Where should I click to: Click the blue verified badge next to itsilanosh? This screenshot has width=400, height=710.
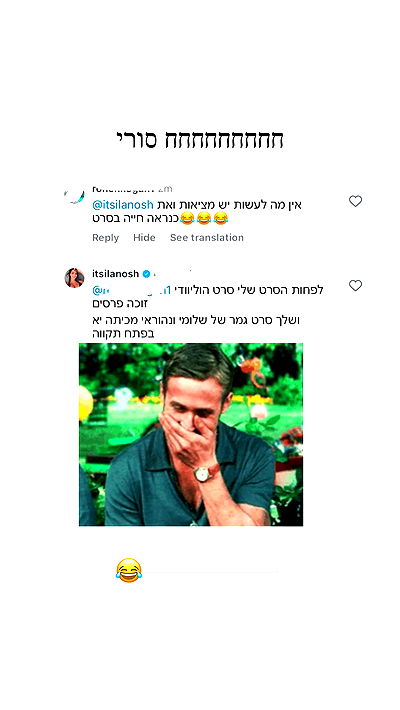(x=146, y=274)
